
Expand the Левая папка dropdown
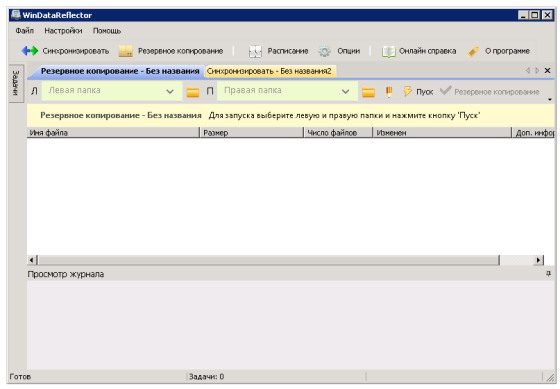[170, 91]
